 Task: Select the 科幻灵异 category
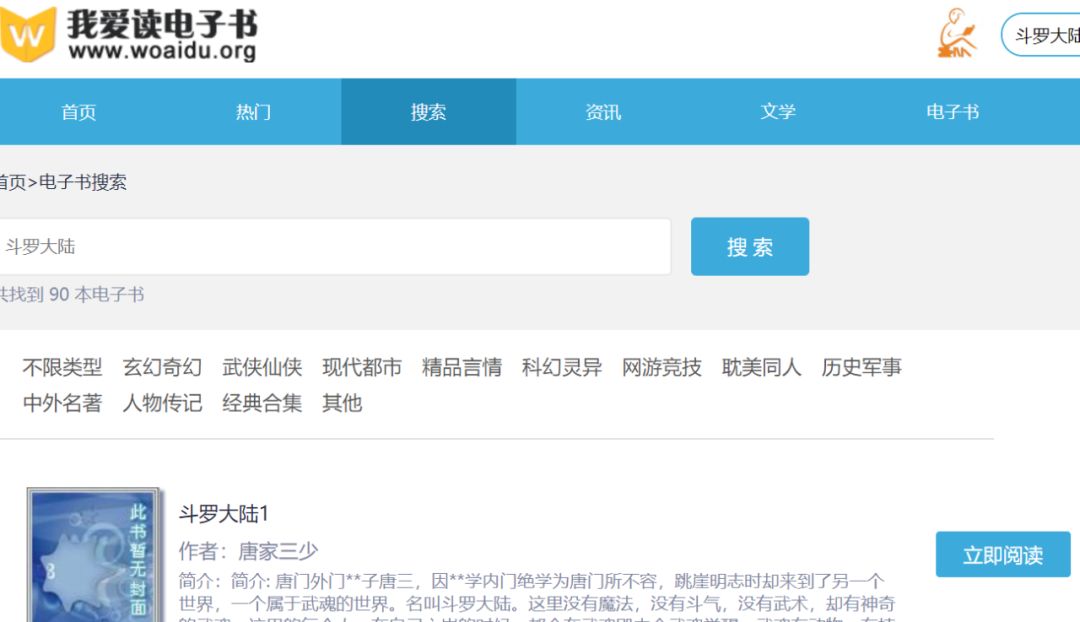(x=562, y=367)
